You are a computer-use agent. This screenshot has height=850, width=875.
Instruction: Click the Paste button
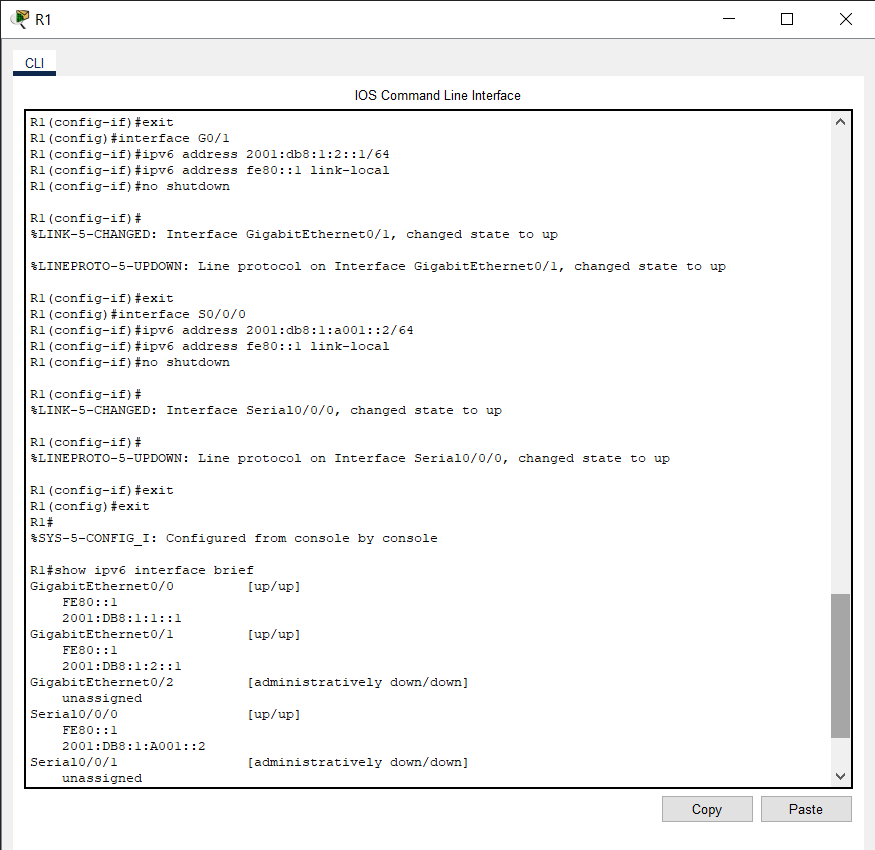(x=806, y=808)
